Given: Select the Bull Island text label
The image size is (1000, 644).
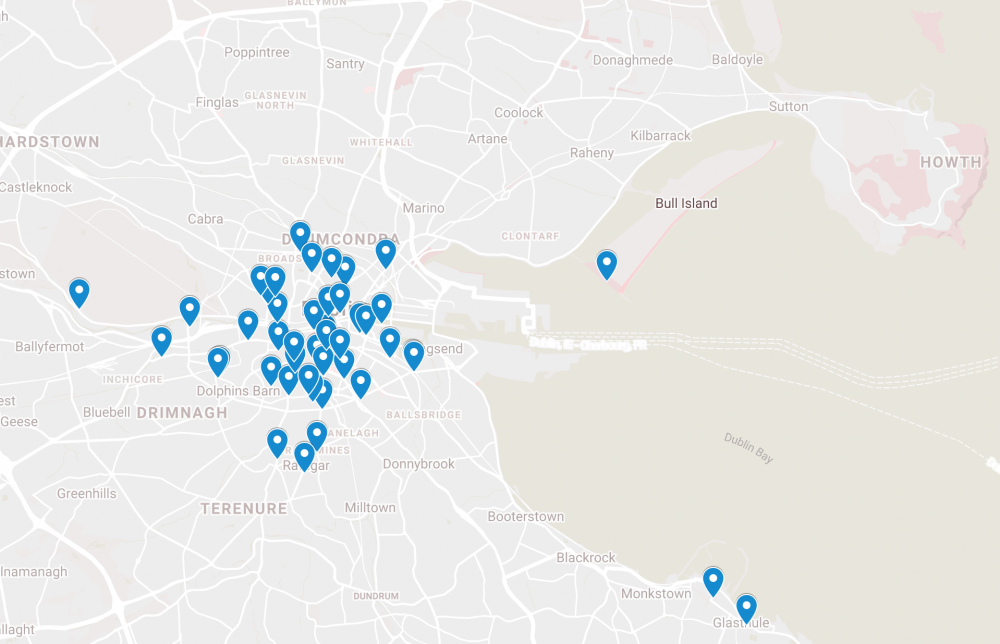Looking at the screenshot, I should tap(686, 203).
